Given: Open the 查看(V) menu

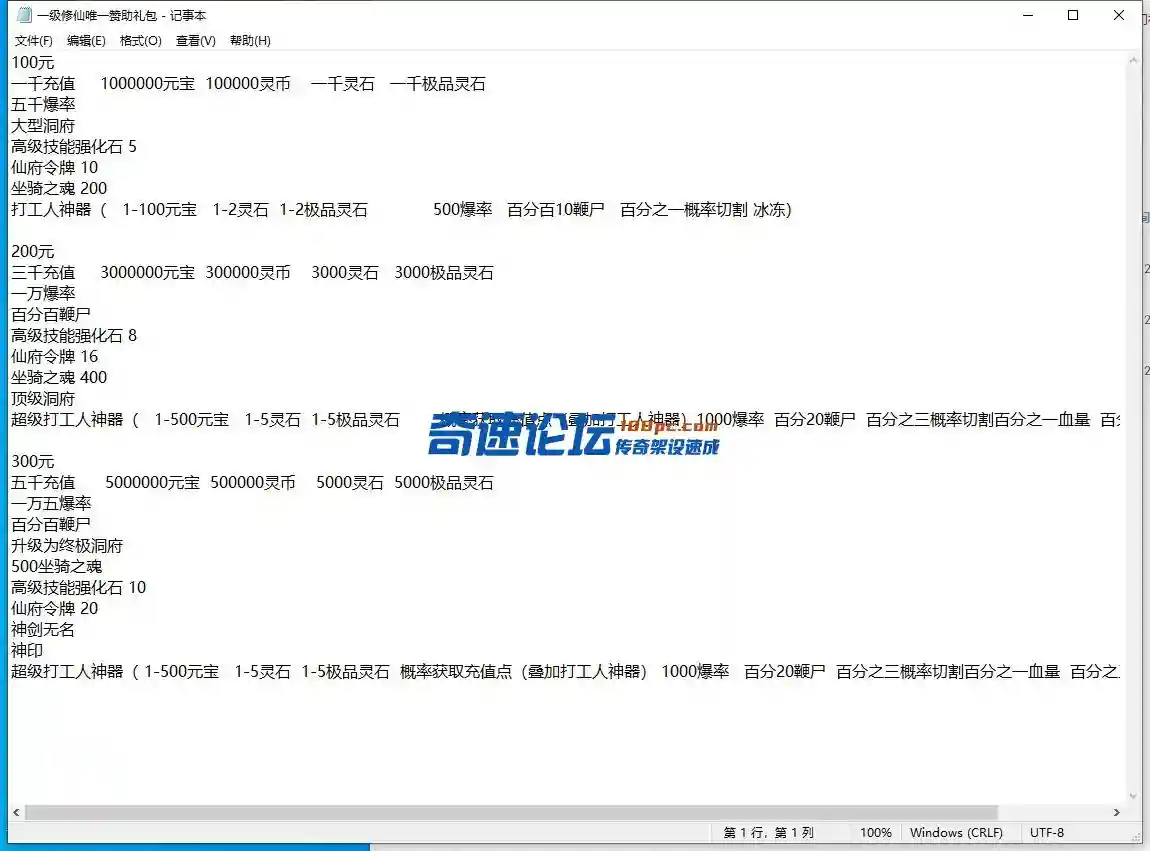Looking at the screenshot, I should click(196, 40).
